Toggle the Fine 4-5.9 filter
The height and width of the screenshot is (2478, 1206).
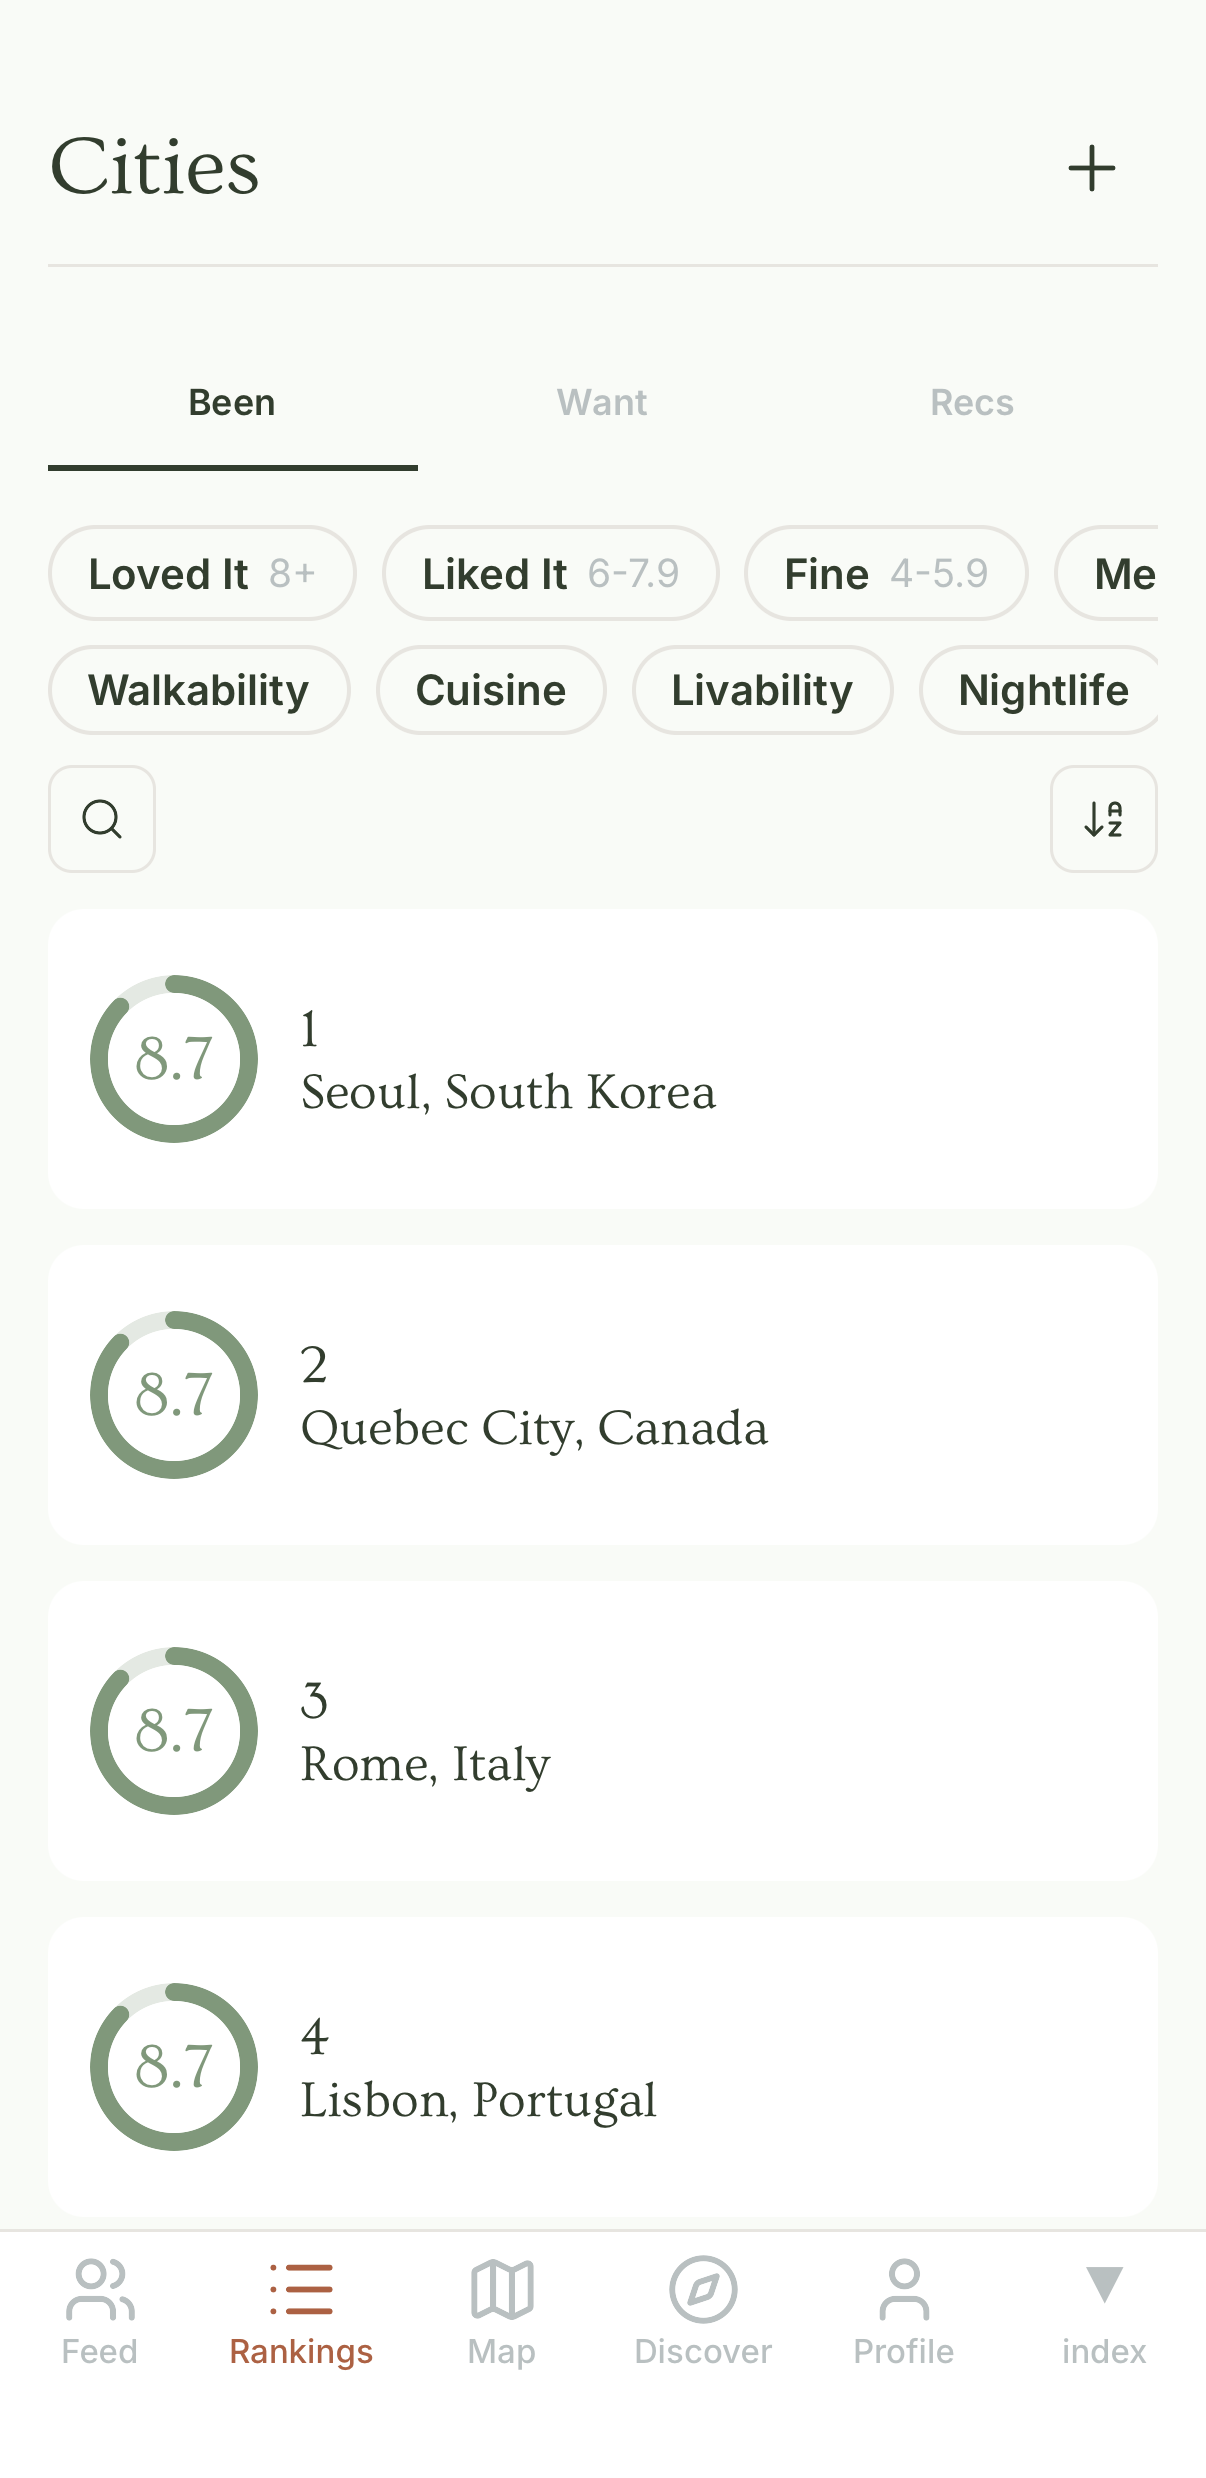tap(886, 574)
